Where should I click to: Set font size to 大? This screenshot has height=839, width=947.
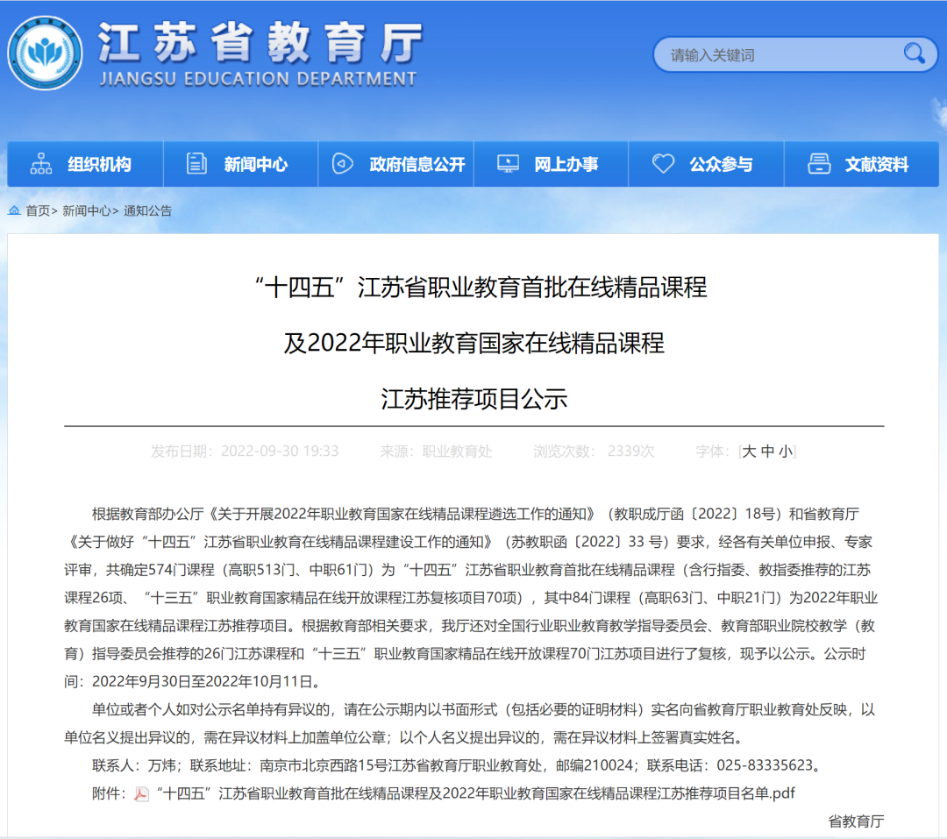pyautogui.click(x=749, y=452)
